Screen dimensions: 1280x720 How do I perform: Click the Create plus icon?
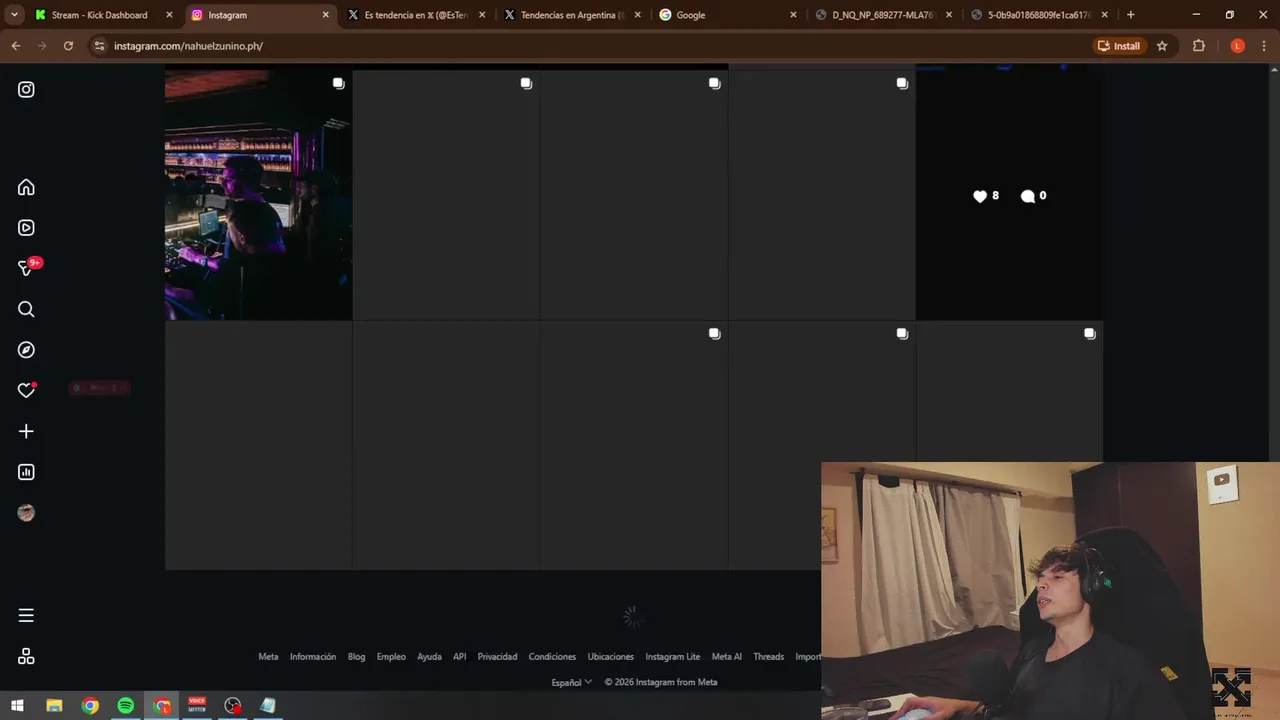point(26,431)
